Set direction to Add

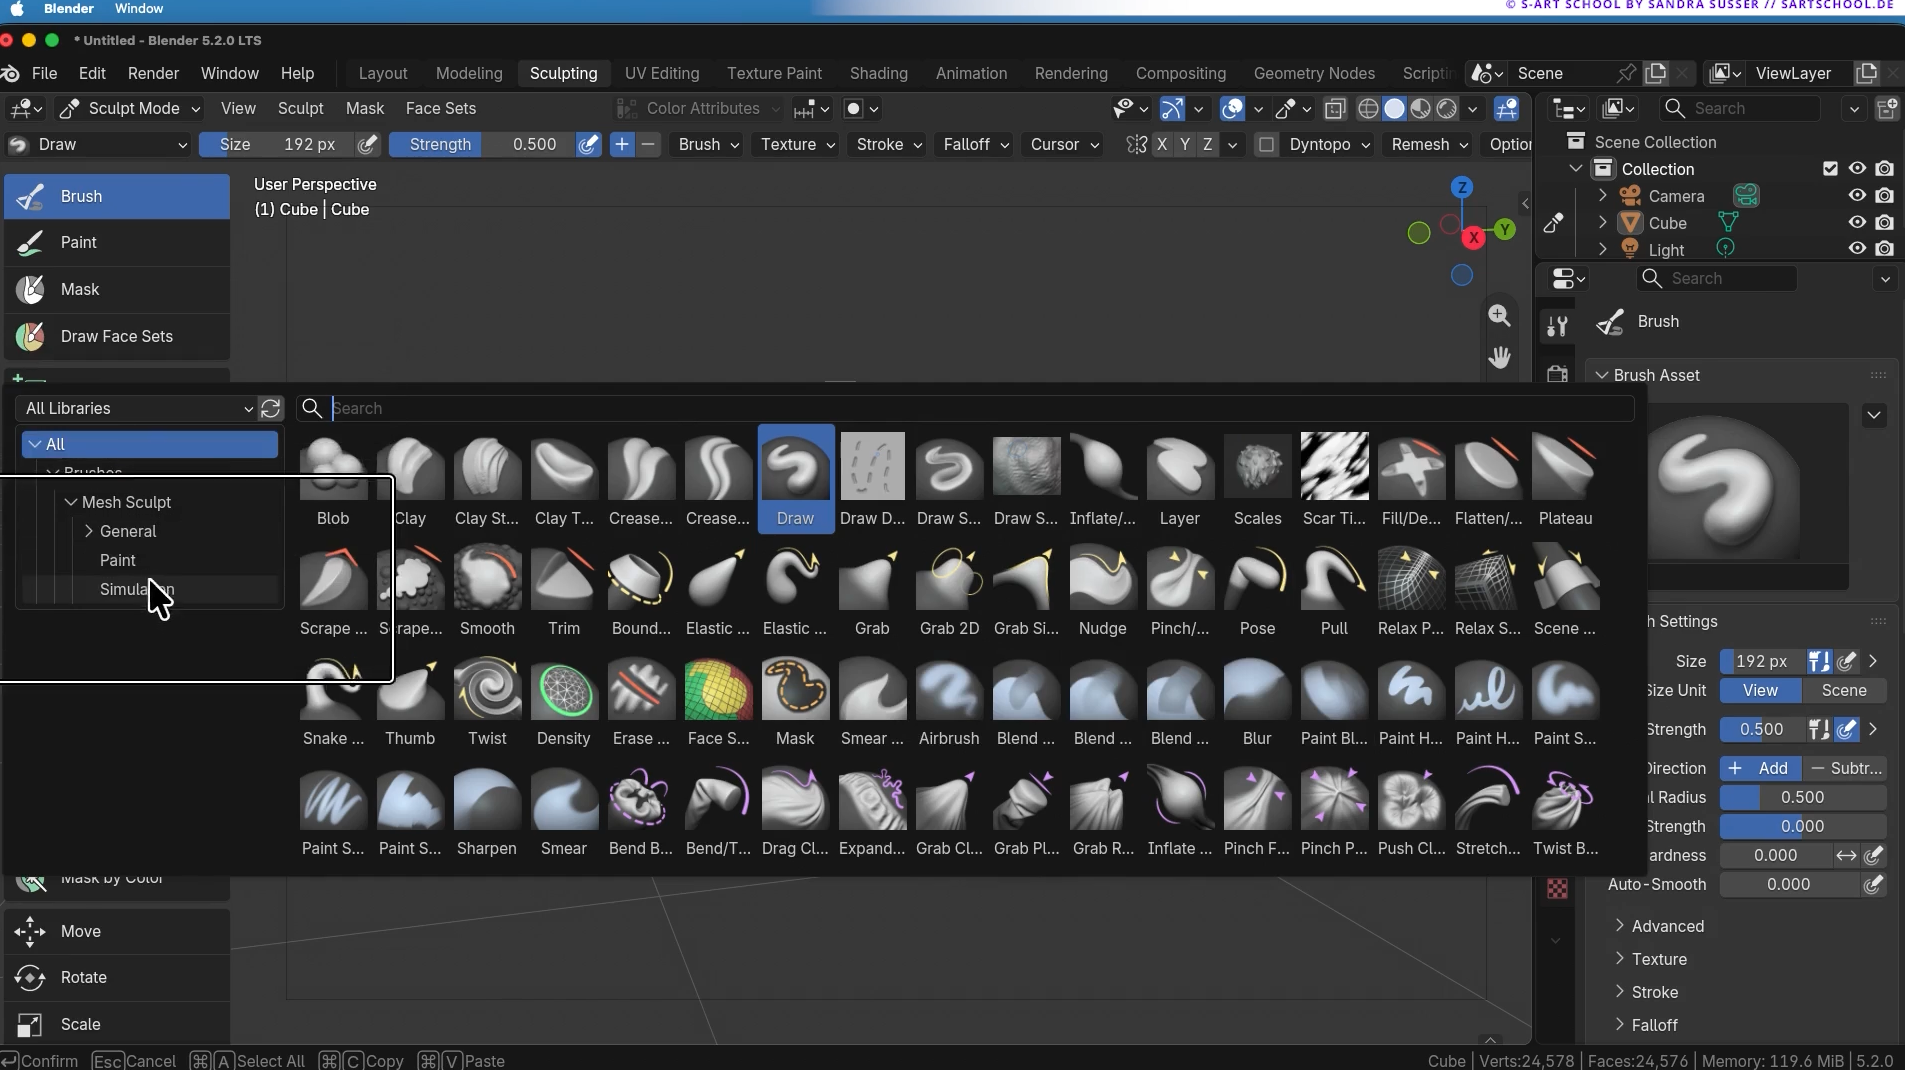(1760, 768)
